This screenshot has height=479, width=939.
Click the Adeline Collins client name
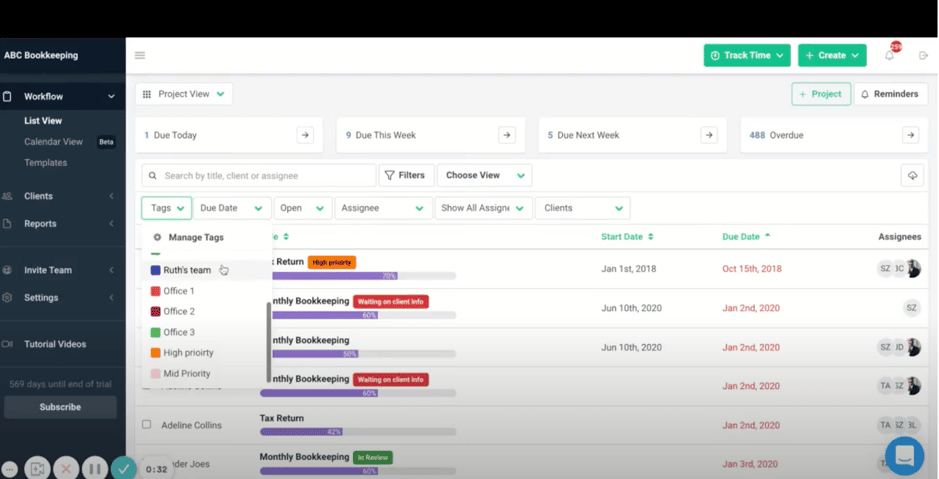pos(191,425)
